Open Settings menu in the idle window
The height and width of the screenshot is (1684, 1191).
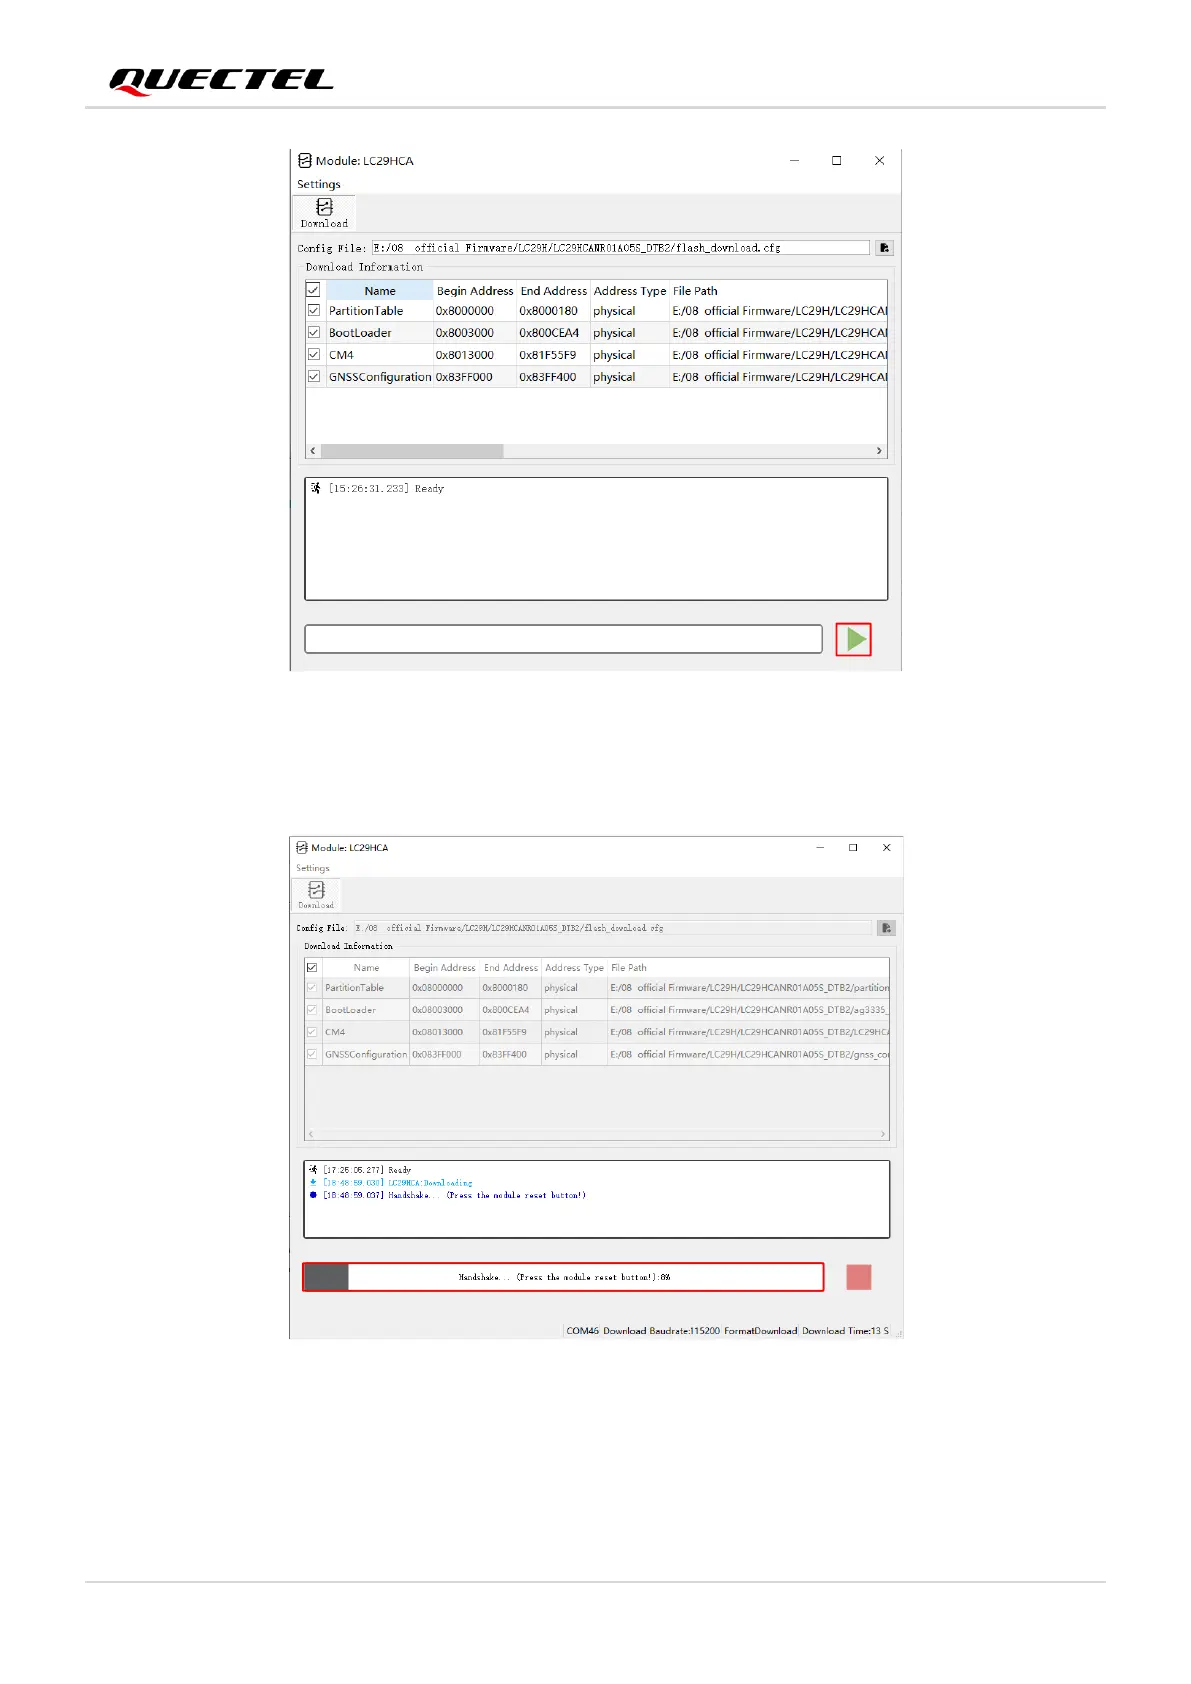coord(319,184)
